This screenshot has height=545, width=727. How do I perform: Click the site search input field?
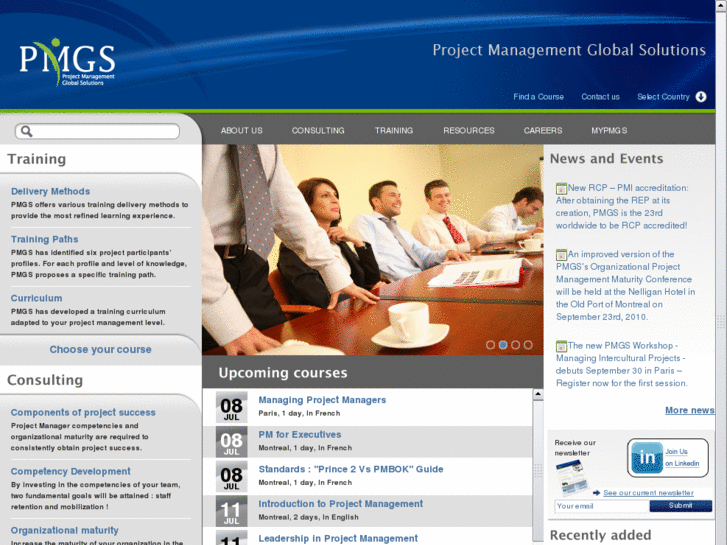[97, 131]
